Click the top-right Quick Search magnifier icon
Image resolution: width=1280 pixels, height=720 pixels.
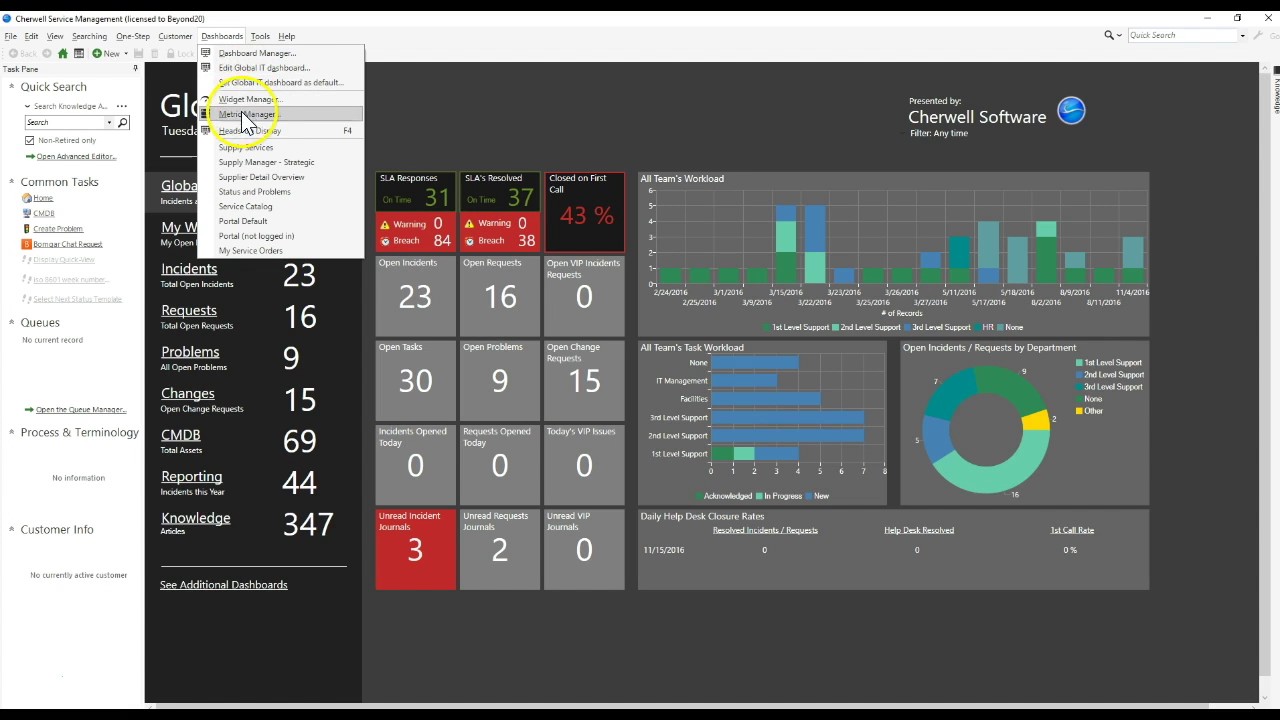1110,35
